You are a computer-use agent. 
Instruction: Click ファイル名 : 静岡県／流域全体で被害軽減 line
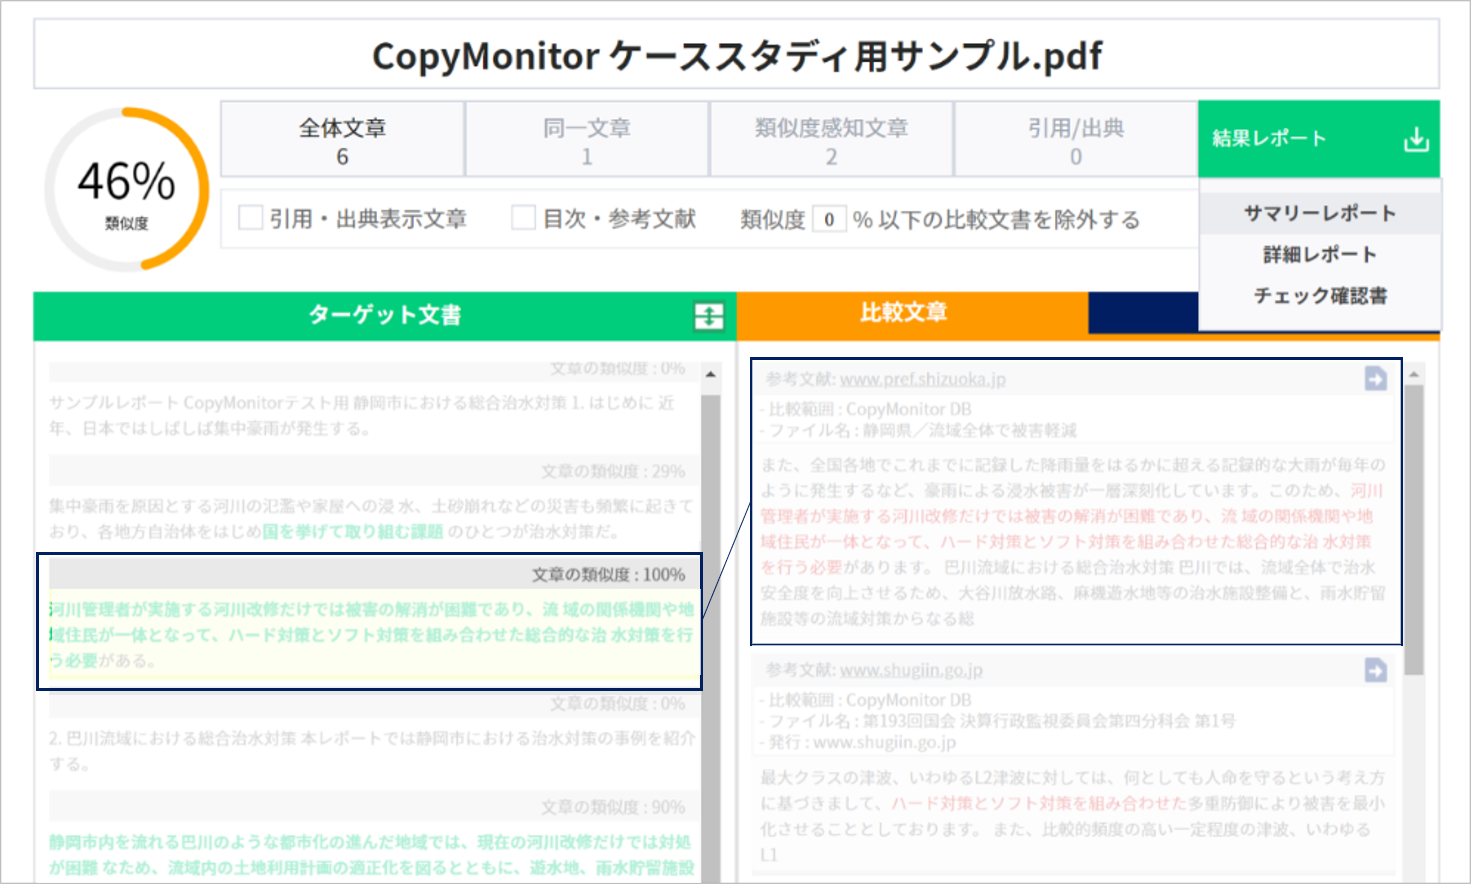point(917,430)
